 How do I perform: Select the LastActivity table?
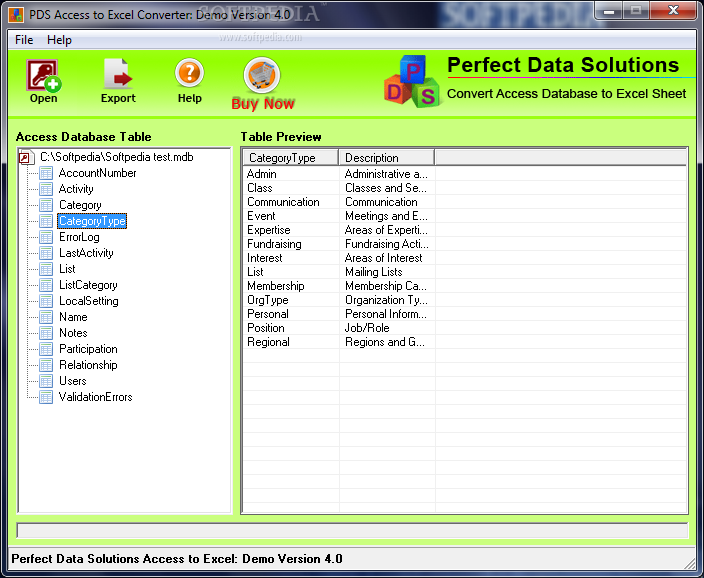click(x=86, y=253)
